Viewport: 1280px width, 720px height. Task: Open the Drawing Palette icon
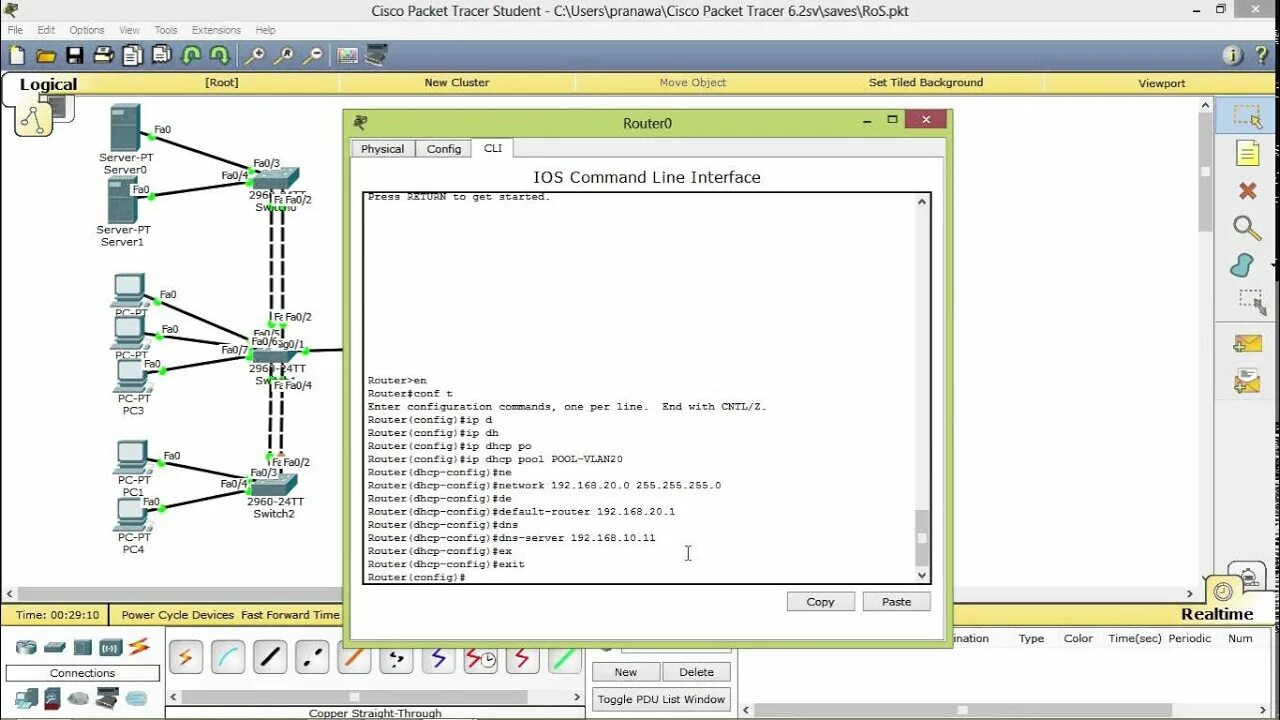(x=348, y=55)
